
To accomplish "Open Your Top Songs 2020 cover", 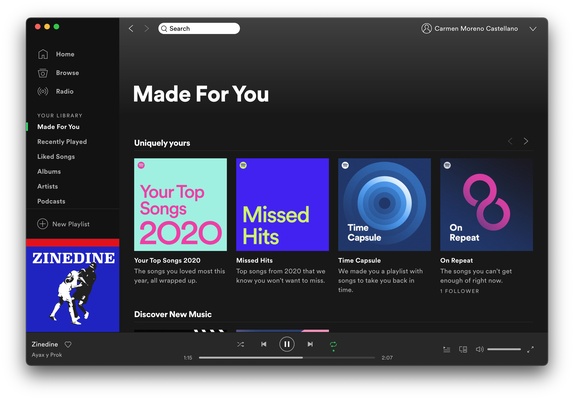I will point(180,205).
